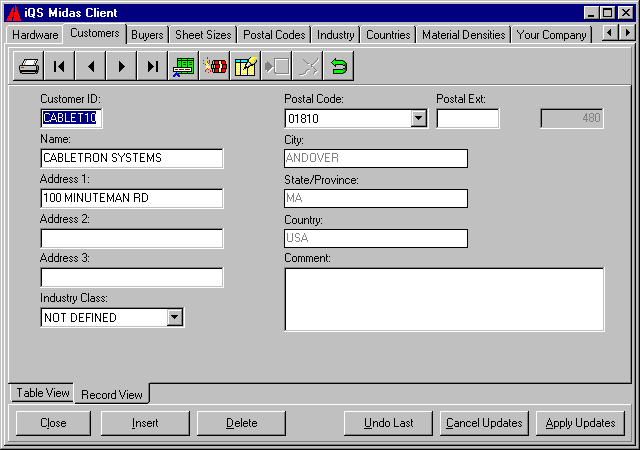Click the Undo Last button
Screen dimensions: 640x450
tap(388, 423)
